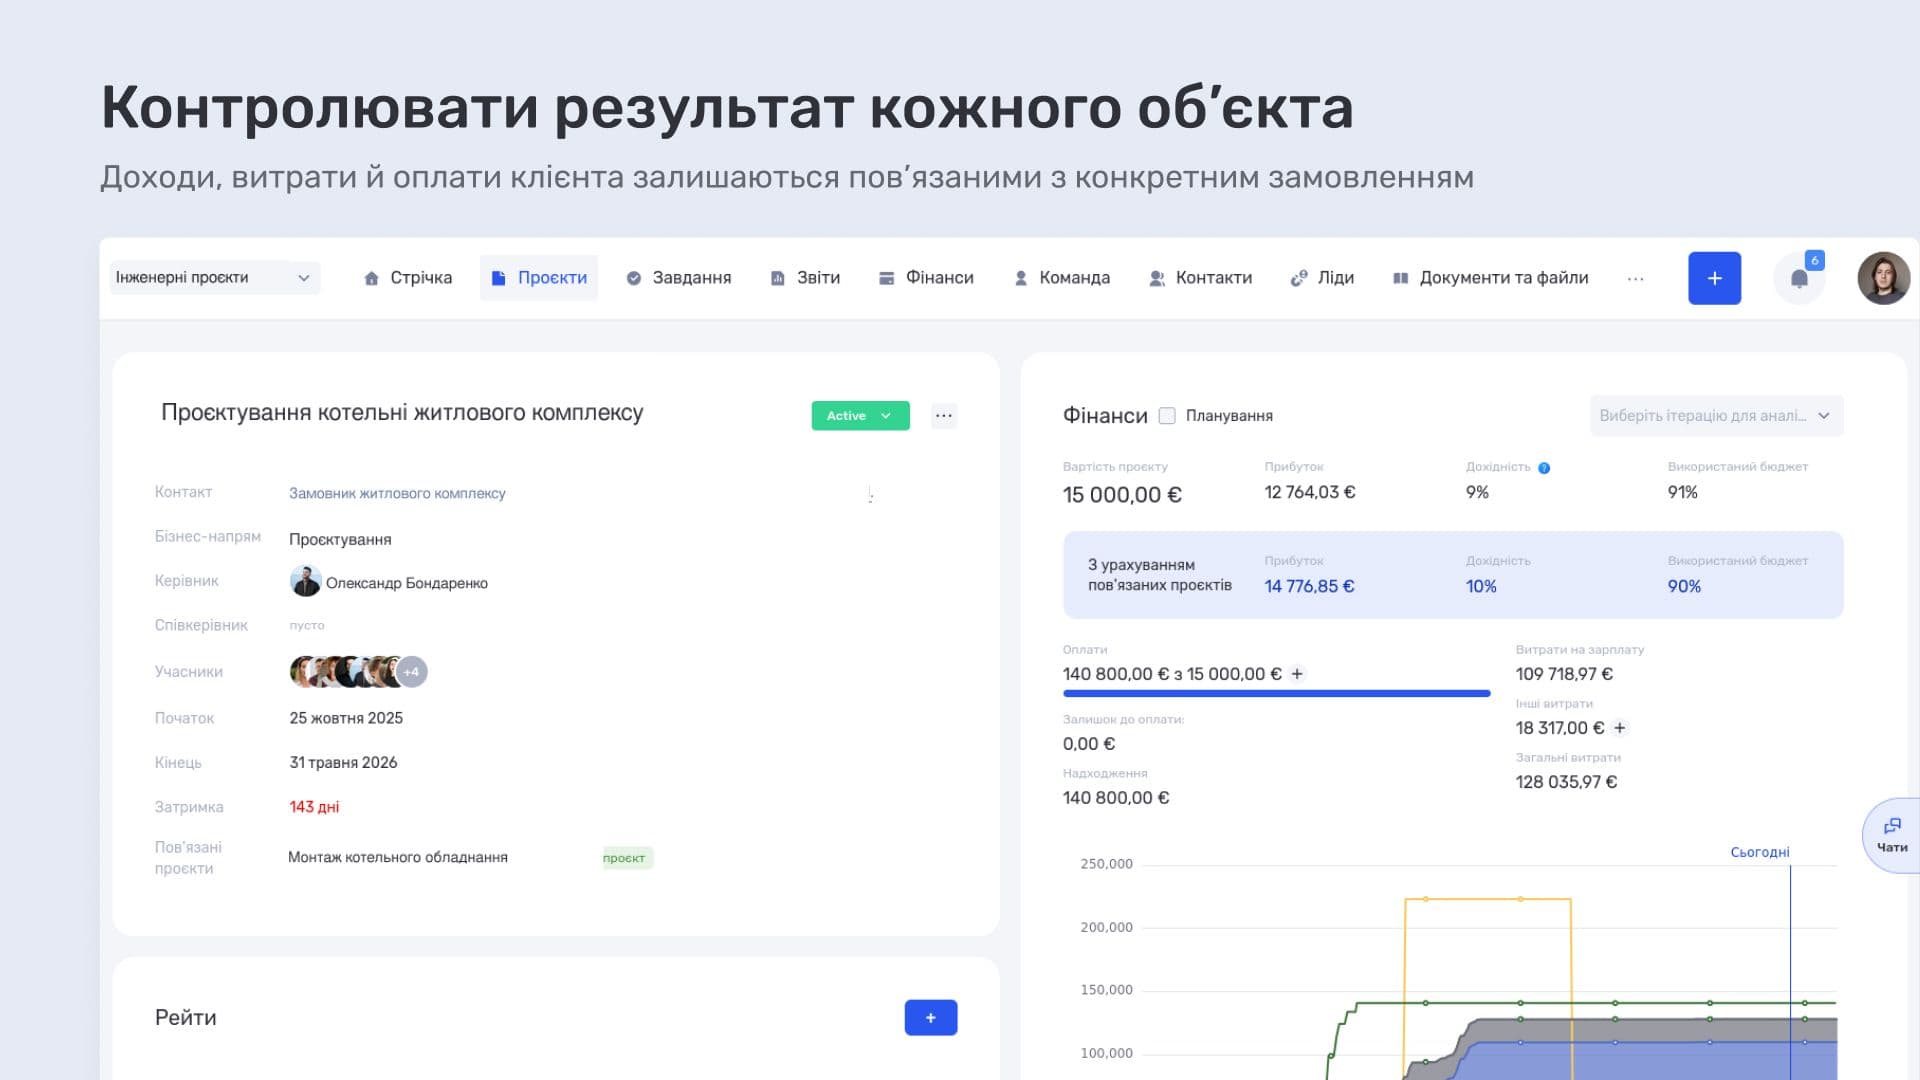Add other expense plus next to 18 317,00 €
1920x1080 pixels.
pos(1620,728)
